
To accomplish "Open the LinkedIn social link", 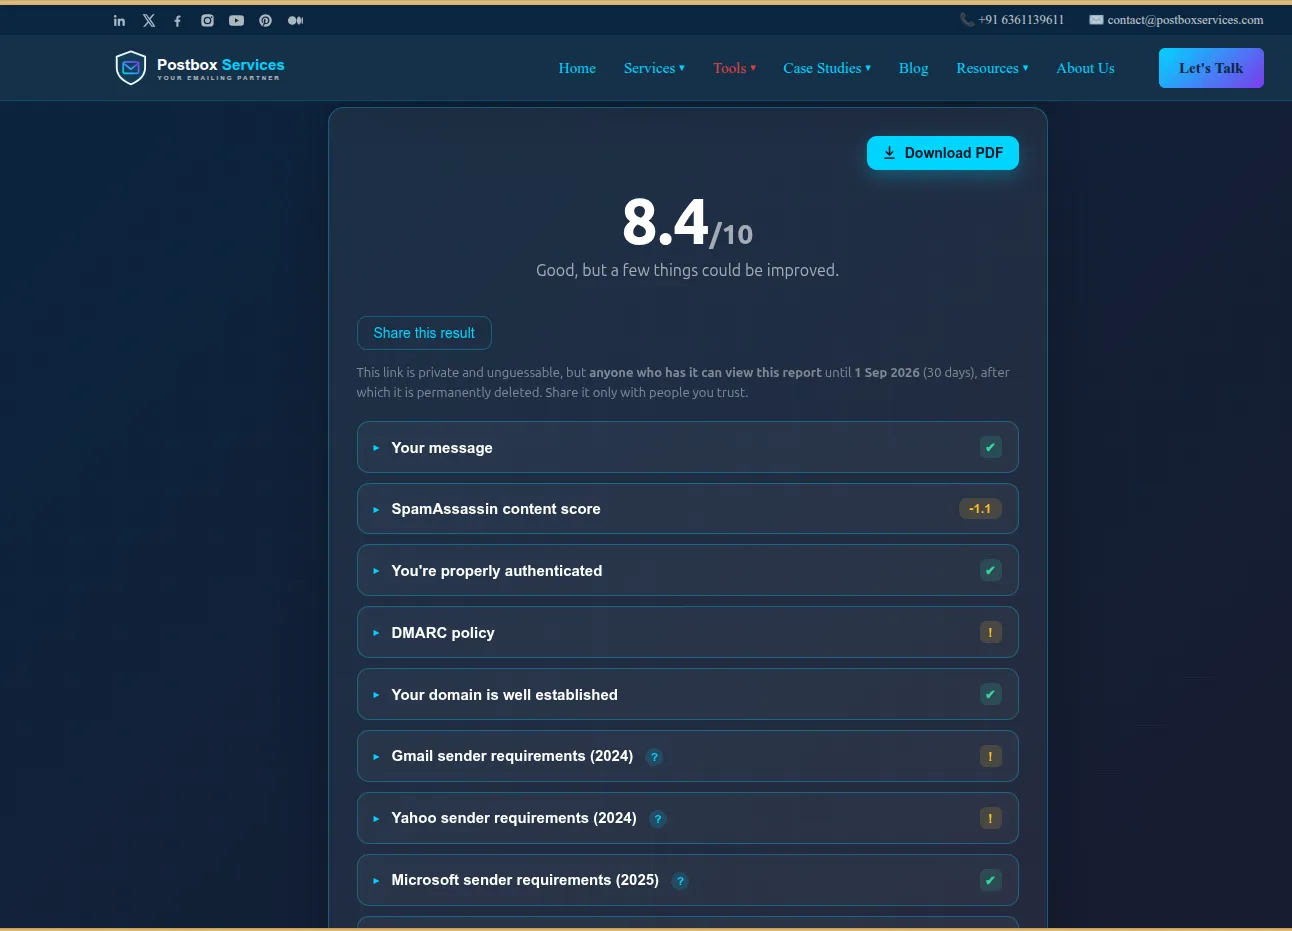I will [119, 20].
